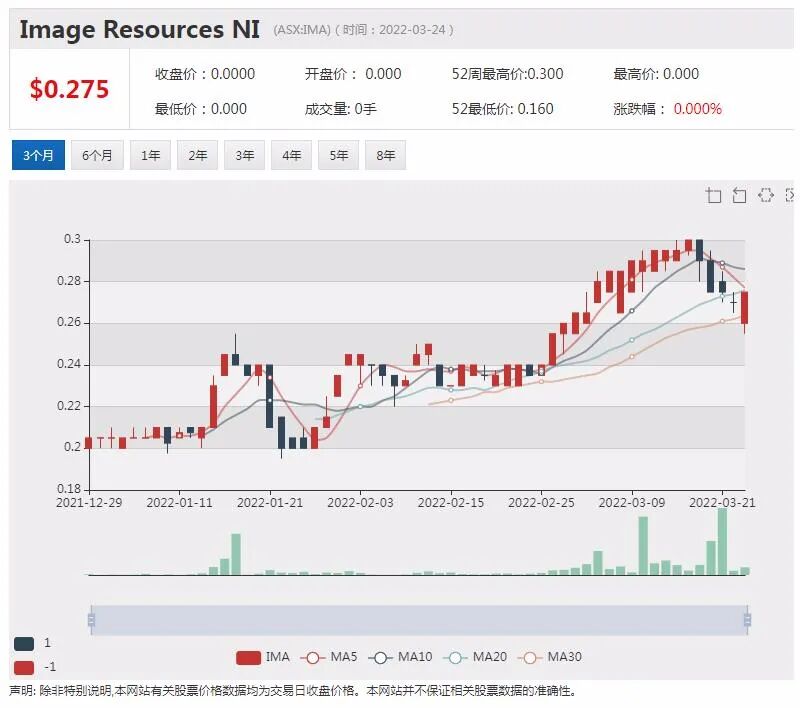Toggle the IMA candlestick series legend
The width and height of the screenshot is (800, 708).
(263, 657)
